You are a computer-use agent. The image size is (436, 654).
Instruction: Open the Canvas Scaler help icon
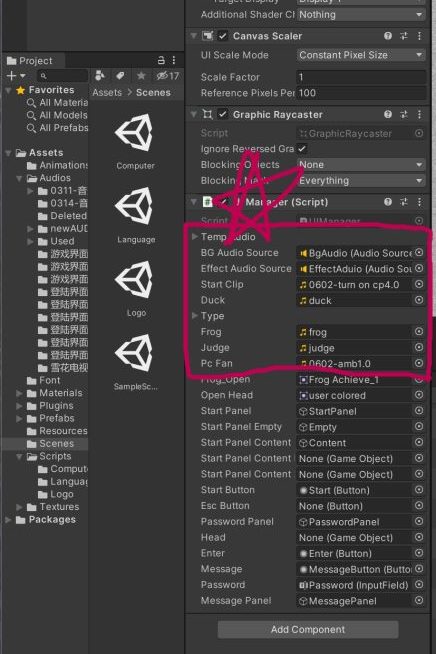(388, 36)
